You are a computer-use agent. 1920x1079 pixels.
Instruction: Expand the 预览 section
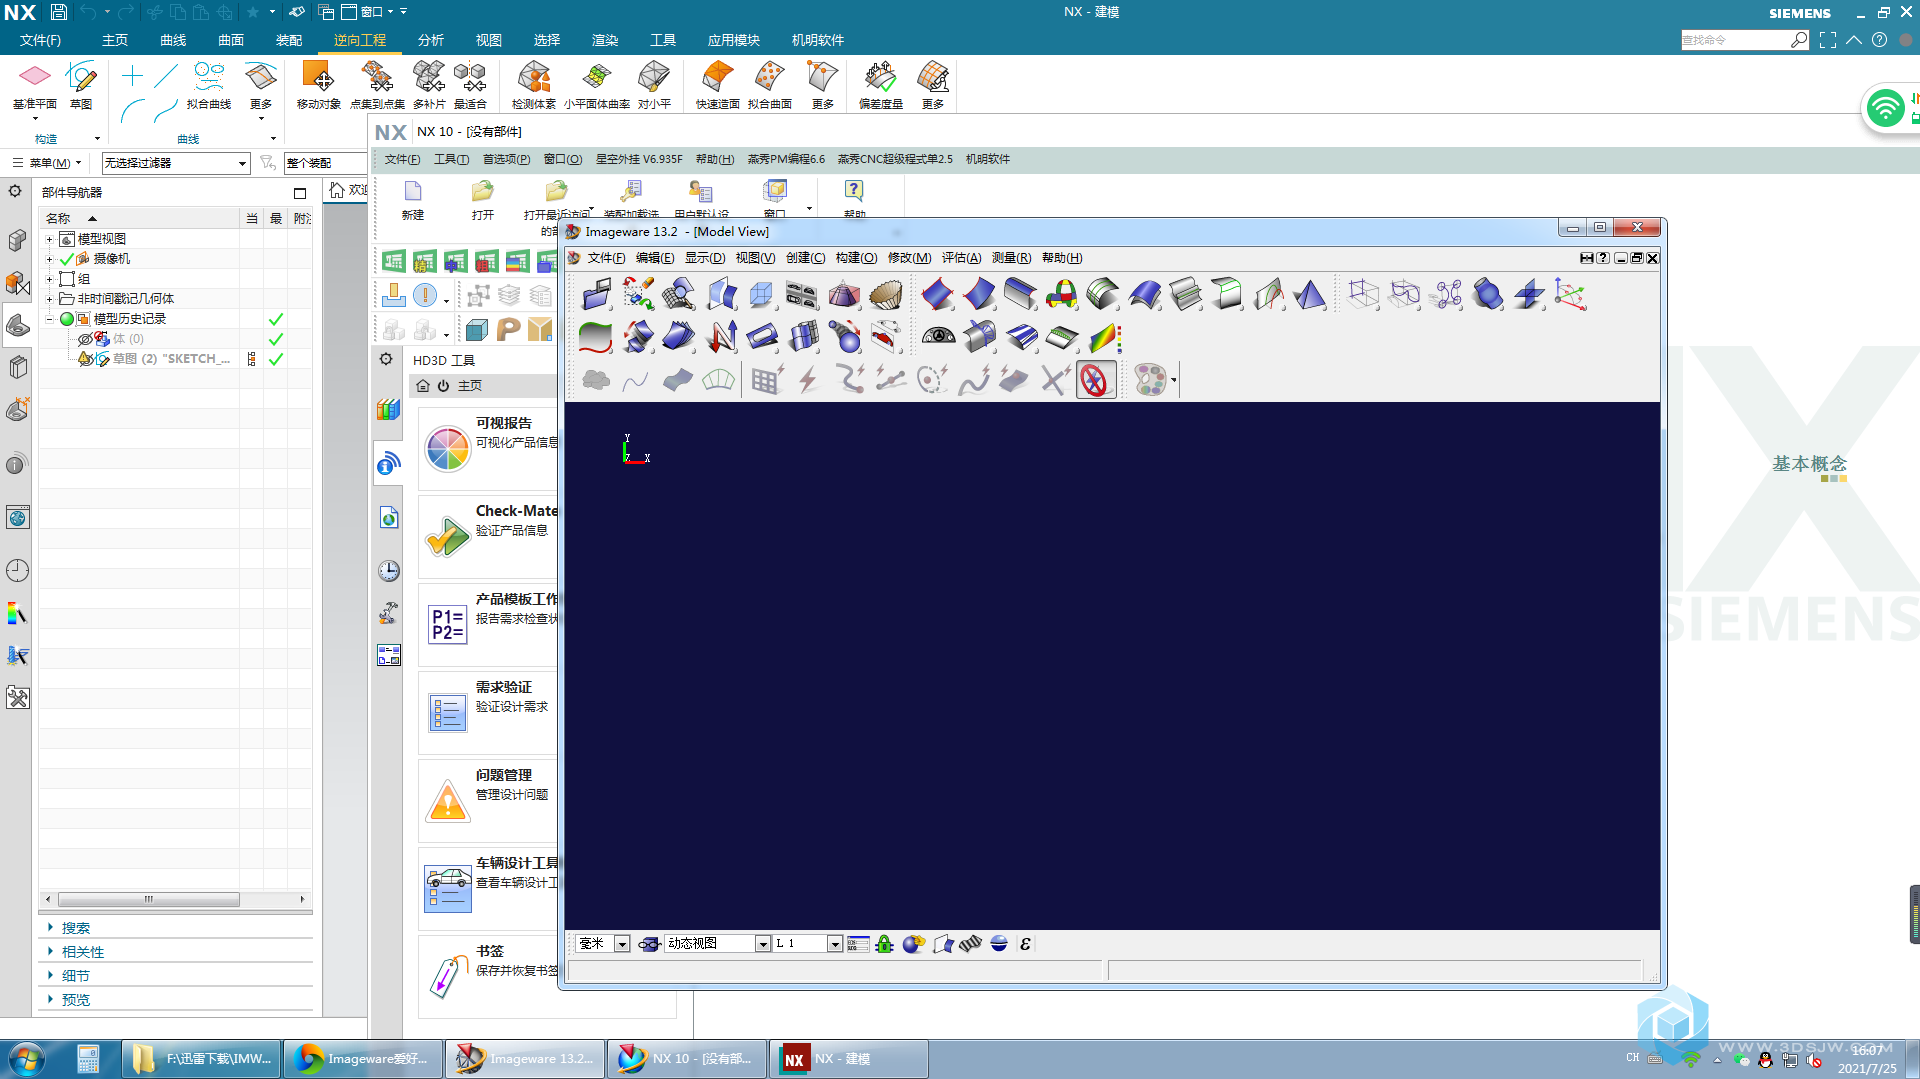click(x=50, y=1000)
